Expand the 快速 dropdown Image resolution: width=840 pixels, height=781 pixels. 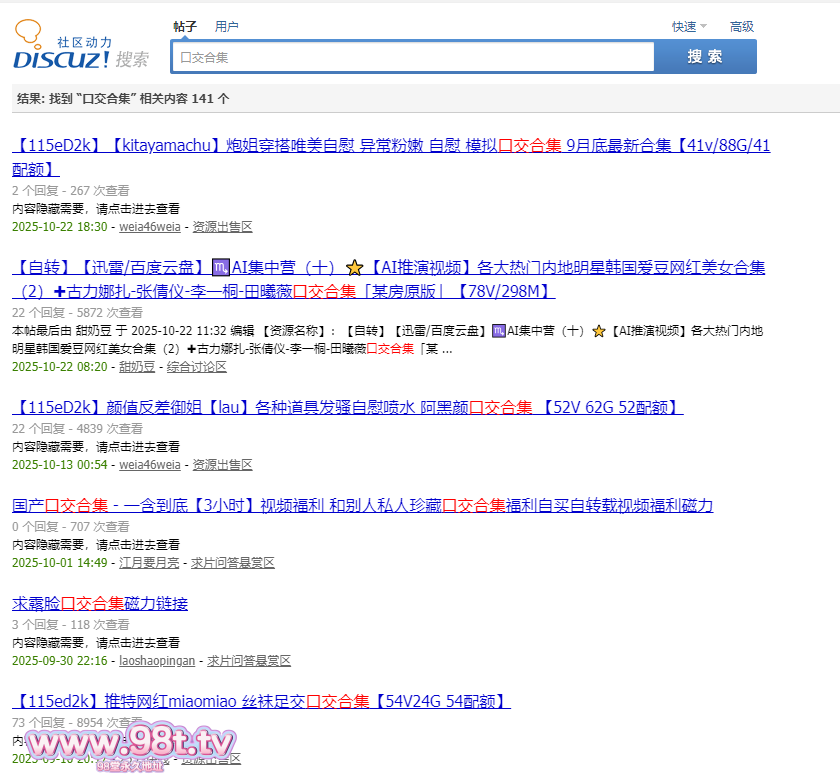[688, 27]
